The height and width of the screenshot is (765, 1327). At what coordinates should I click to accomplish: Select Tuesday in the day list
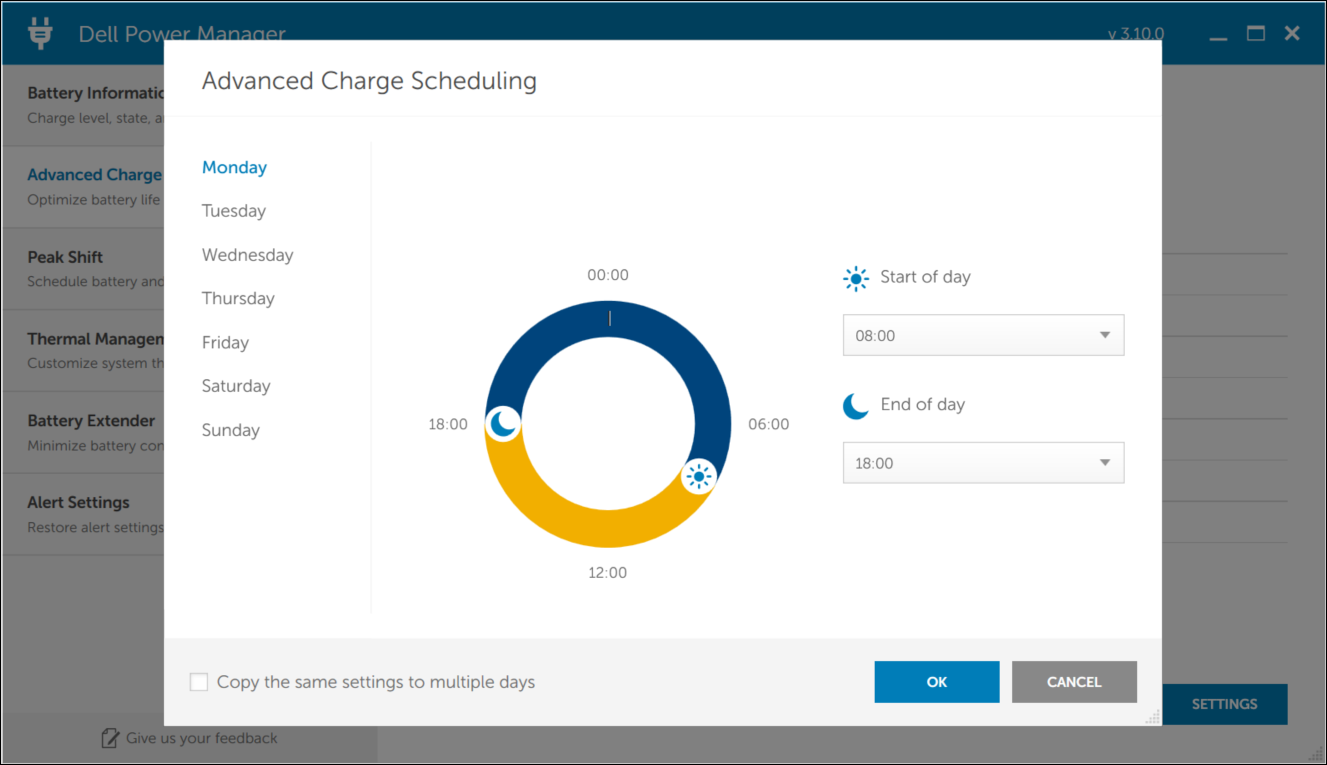(234, 211)
